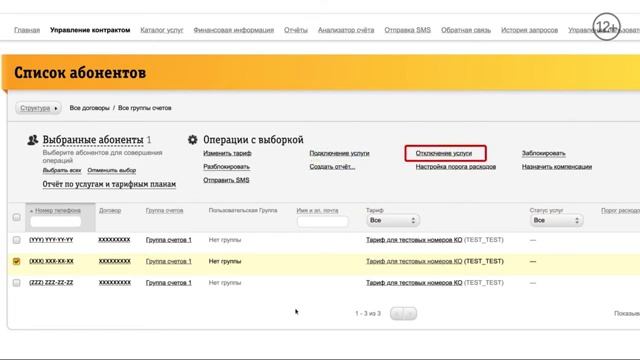Click Все договоры breadcrumb

(90, 108)
